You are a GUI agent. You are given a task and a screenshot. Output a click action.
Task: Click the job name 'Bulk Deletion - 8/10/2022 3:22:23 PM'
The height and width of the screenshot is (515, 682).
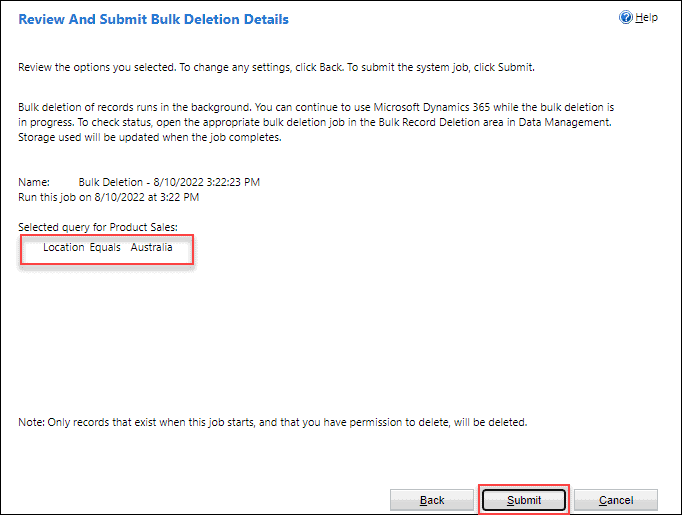(169, 182)
